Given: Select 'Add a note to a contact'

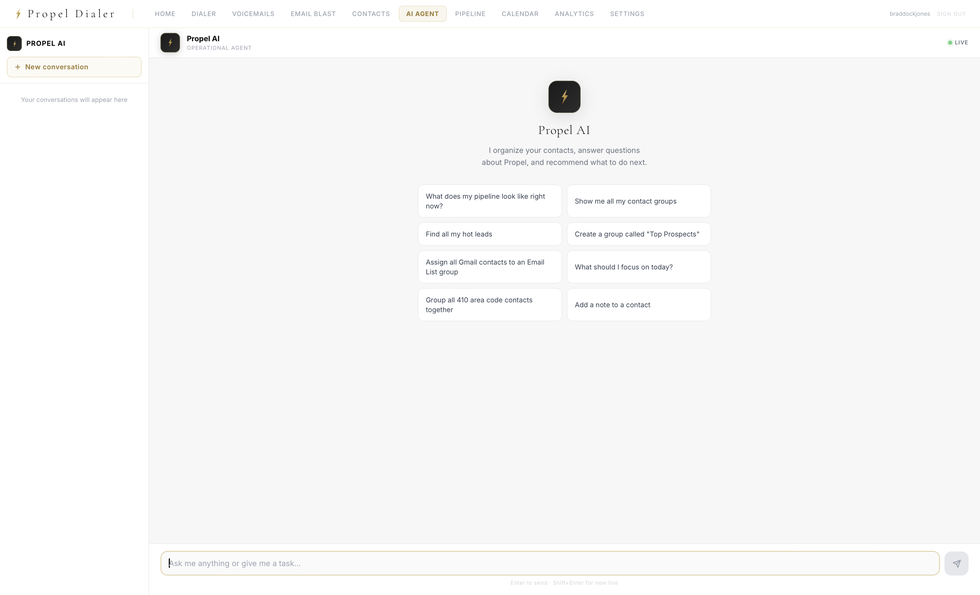Looking at the screenshot, I should [639, 304].
